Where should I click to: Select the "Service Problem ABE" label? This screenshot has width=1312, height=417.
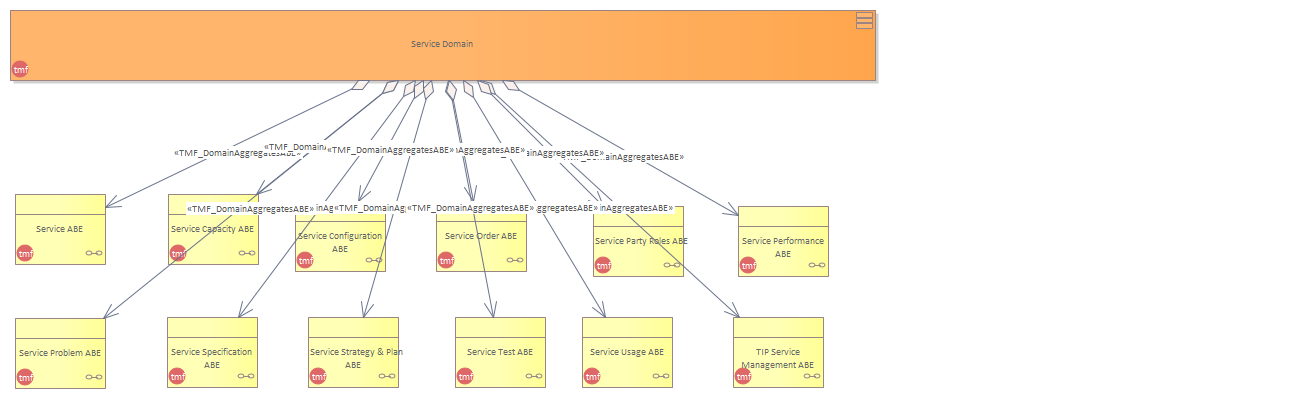click(60, 353)
